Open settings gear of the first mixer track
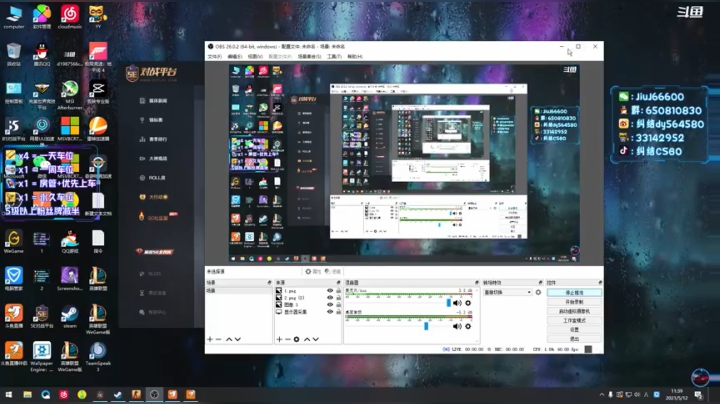720x404 pixels. click(x=468, y=303)
